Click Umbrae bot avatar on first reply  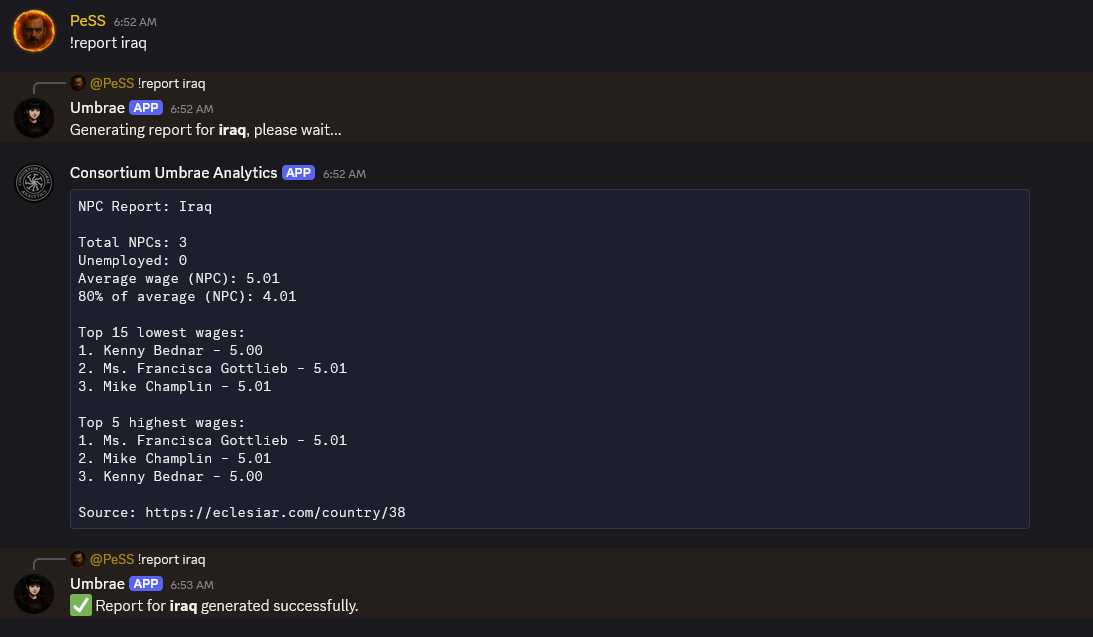[33, 118]
